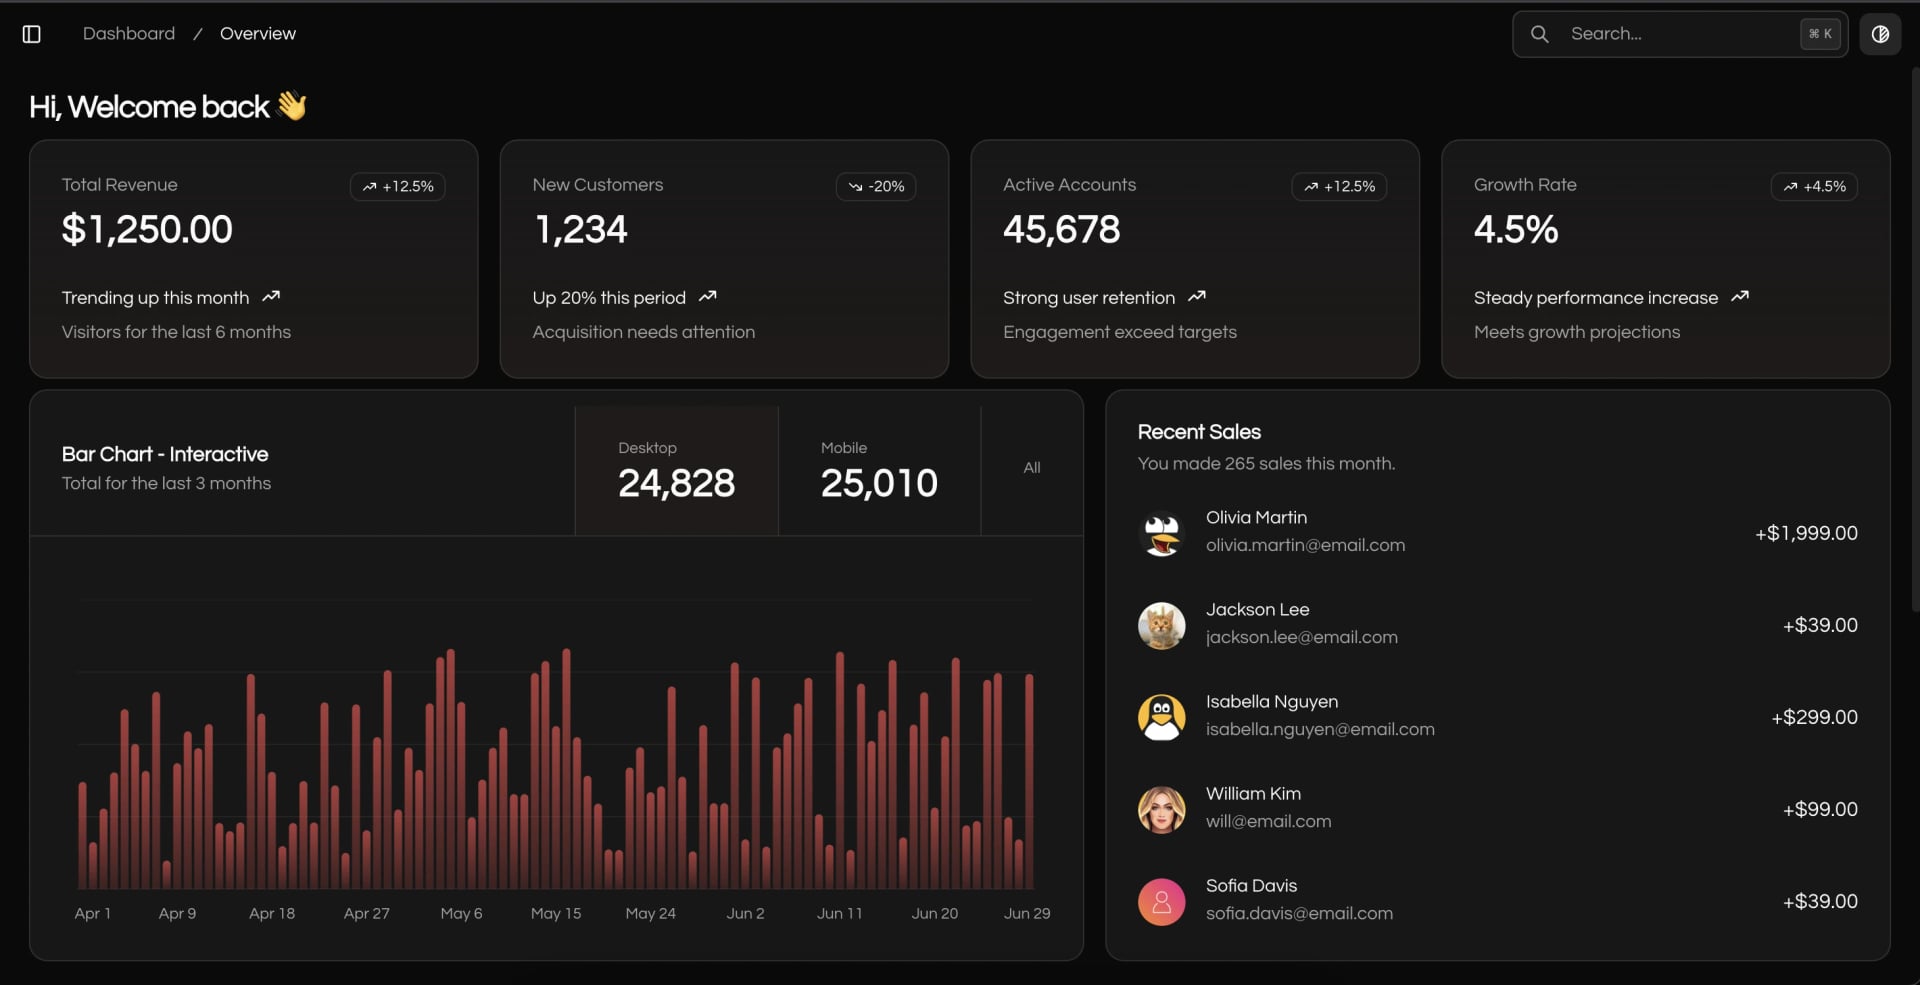Click Active Accounts +12.5% trend badge
Image resolution: width=1920 pixels, height=985 pixels.
(1339, 187)
